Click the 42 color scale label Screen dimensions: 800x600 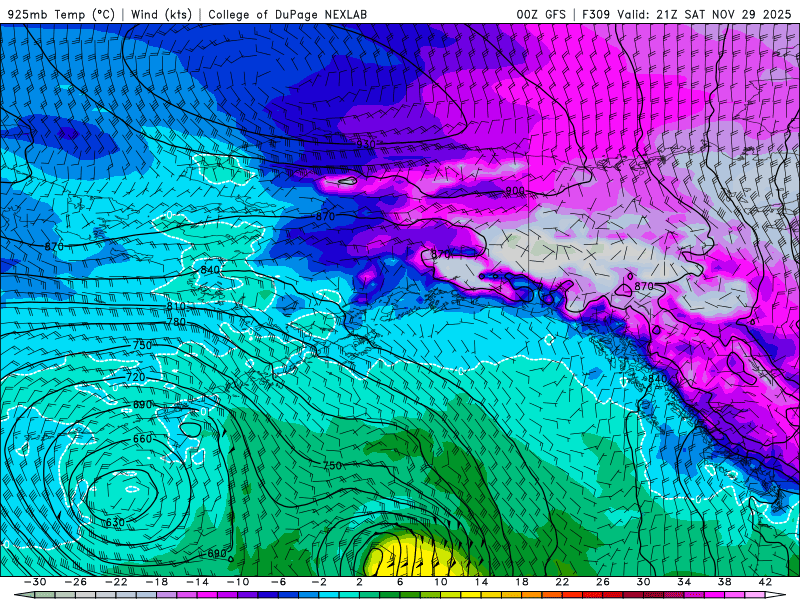pos(765,582)
